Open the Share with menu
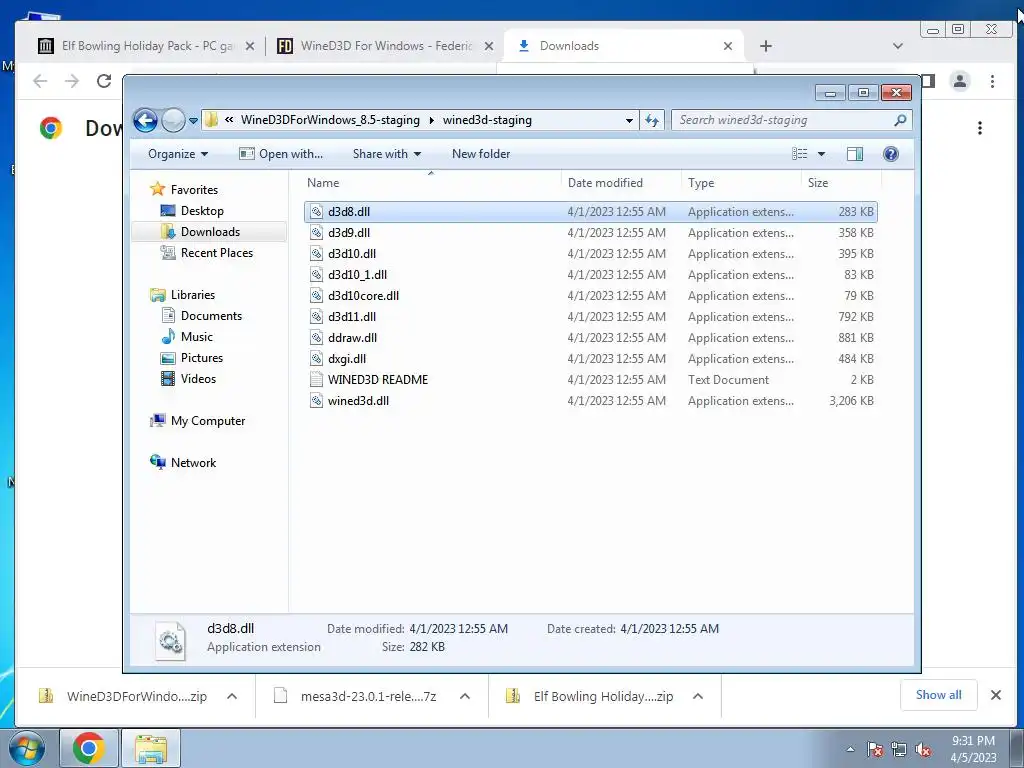This screenshot has width=1024, height=768. [387, 154]
